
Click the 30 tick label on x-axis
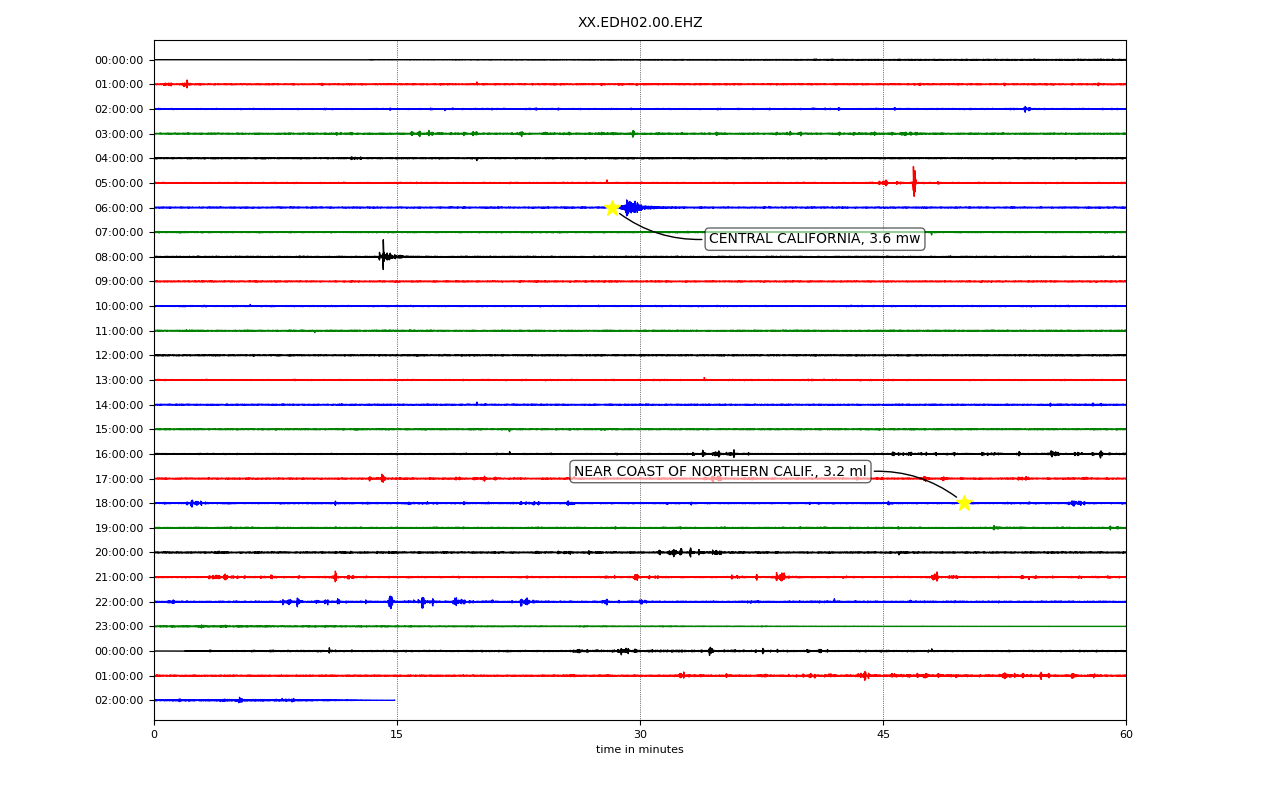coord(640,735)
